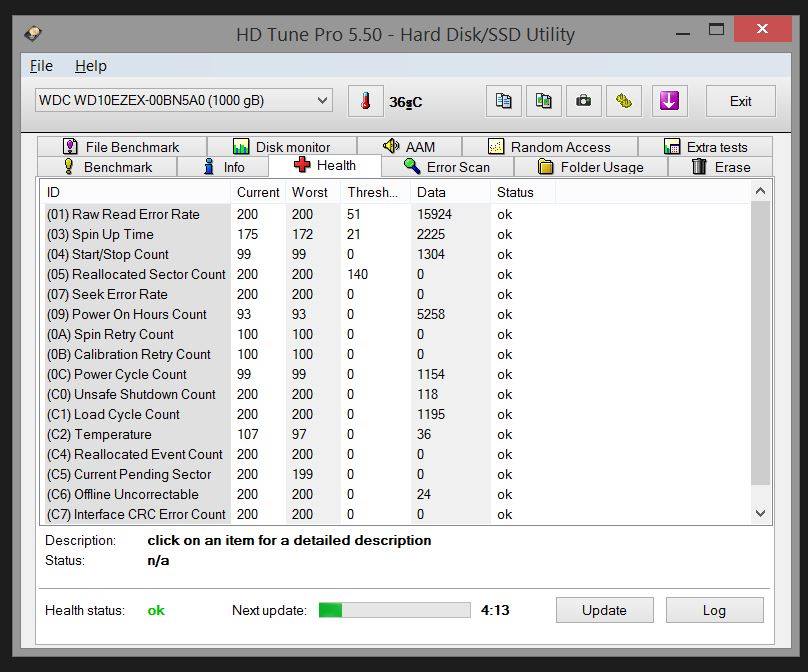
Task: Minimize the HD Tune Pro window
Action: click(x=683, y=30)
